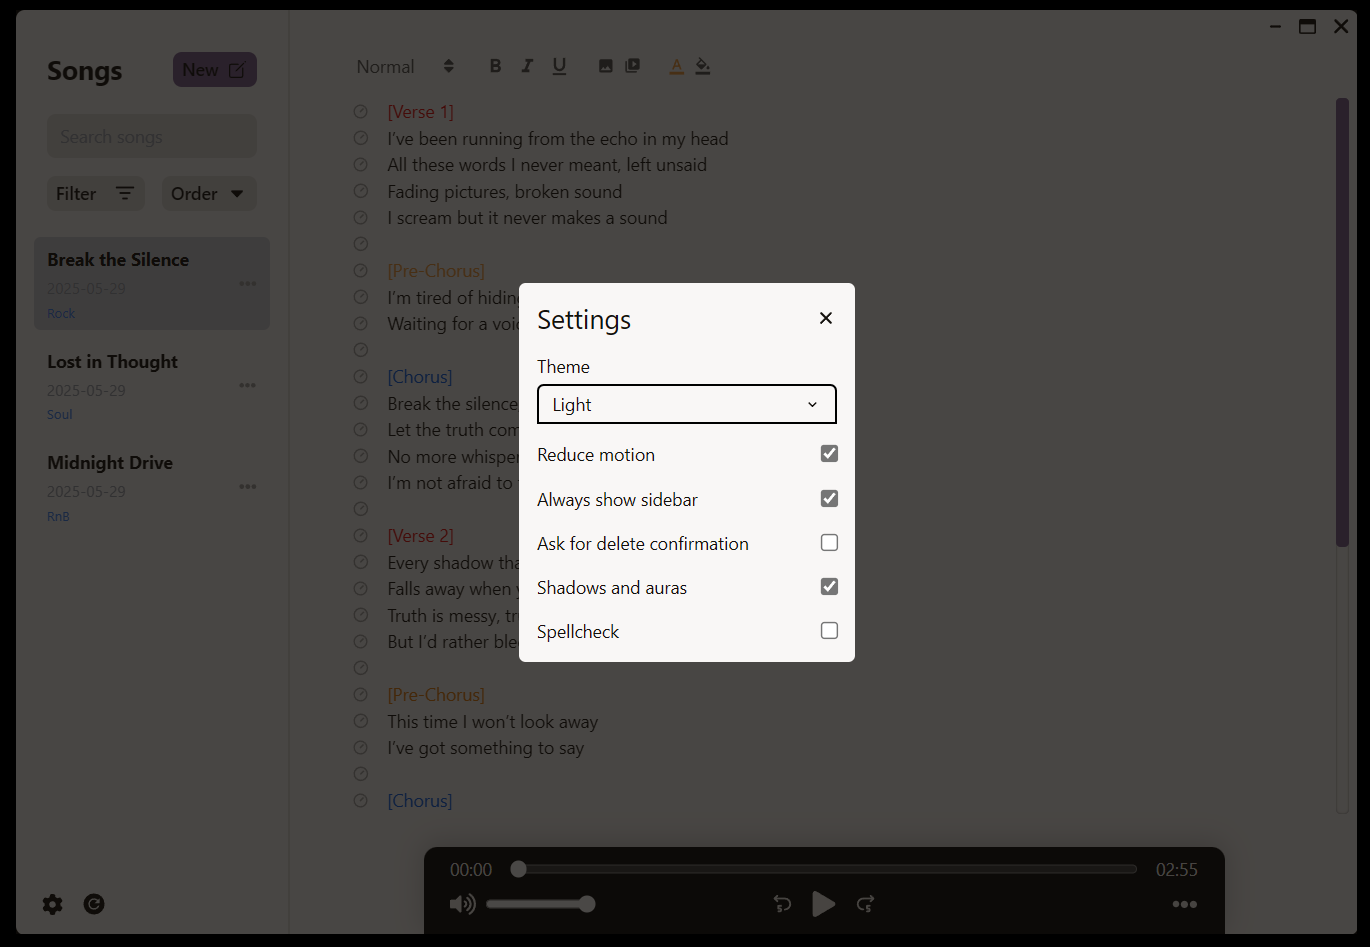Apply italic formatting
Image resolution: width=1370 pixels, height=947 pixels.
coord(527,66)
